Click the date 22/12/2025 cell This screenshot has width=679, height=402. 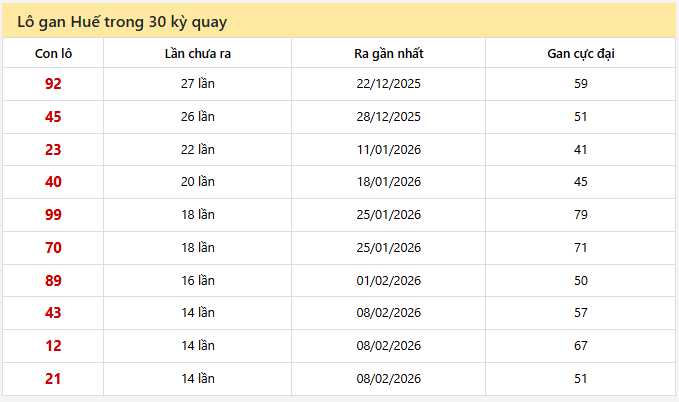tap(389, 84)
